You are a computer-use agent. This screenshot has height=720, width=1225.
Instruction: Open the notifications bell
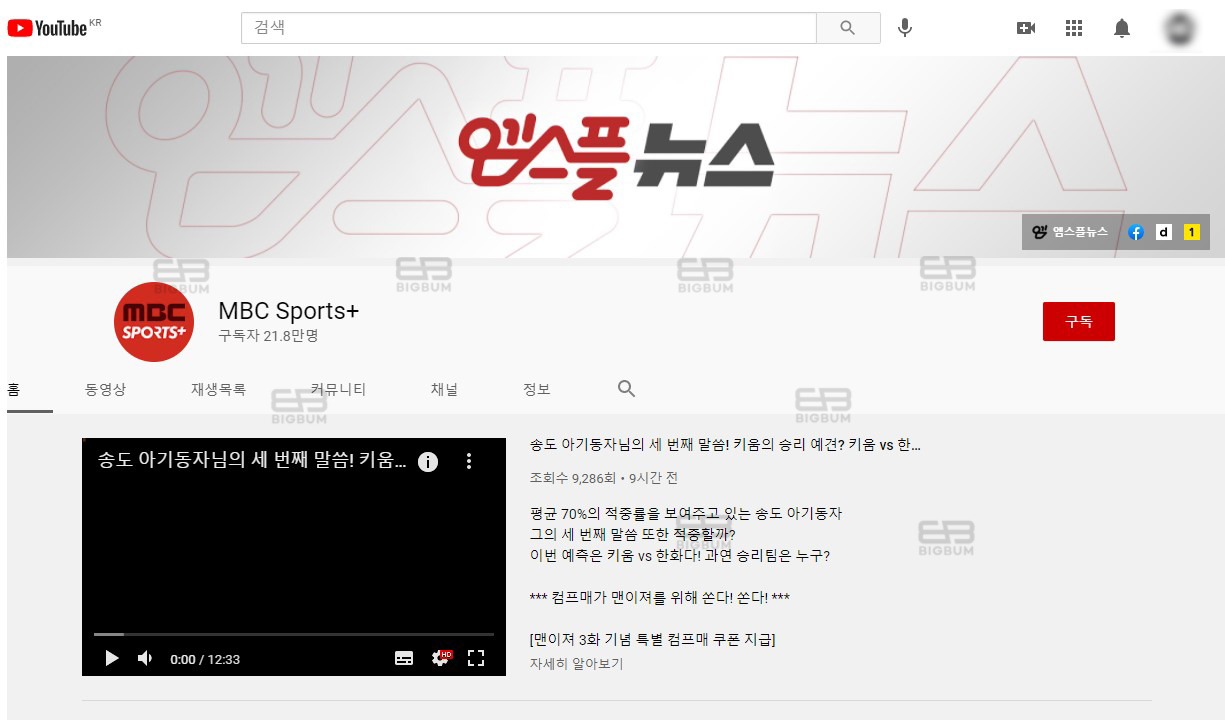point(1122,28)
